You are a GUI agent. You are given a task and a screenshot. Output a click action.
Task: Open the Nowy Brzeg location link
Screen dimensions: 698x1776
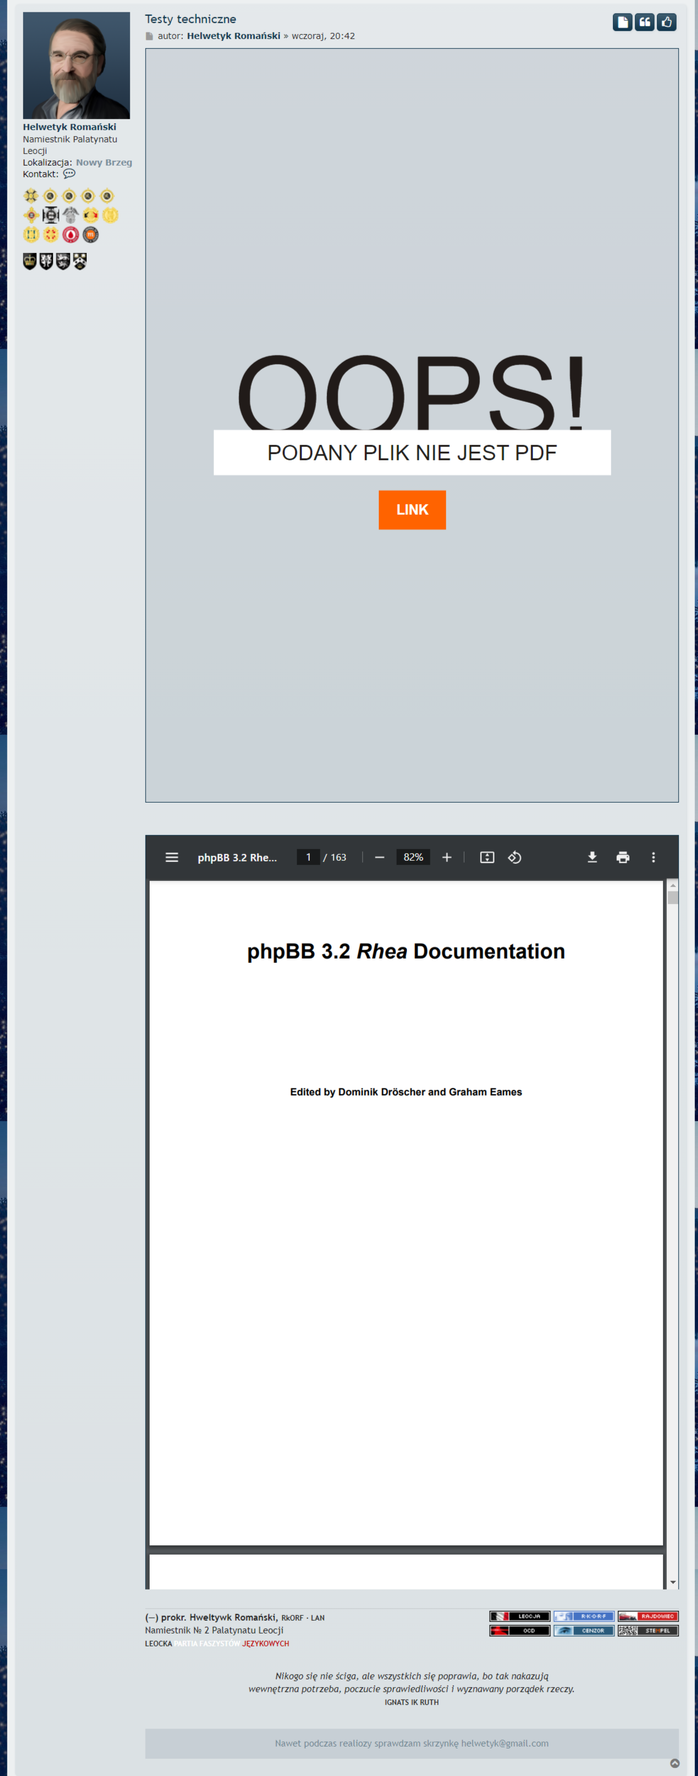[x=104, y=162]
